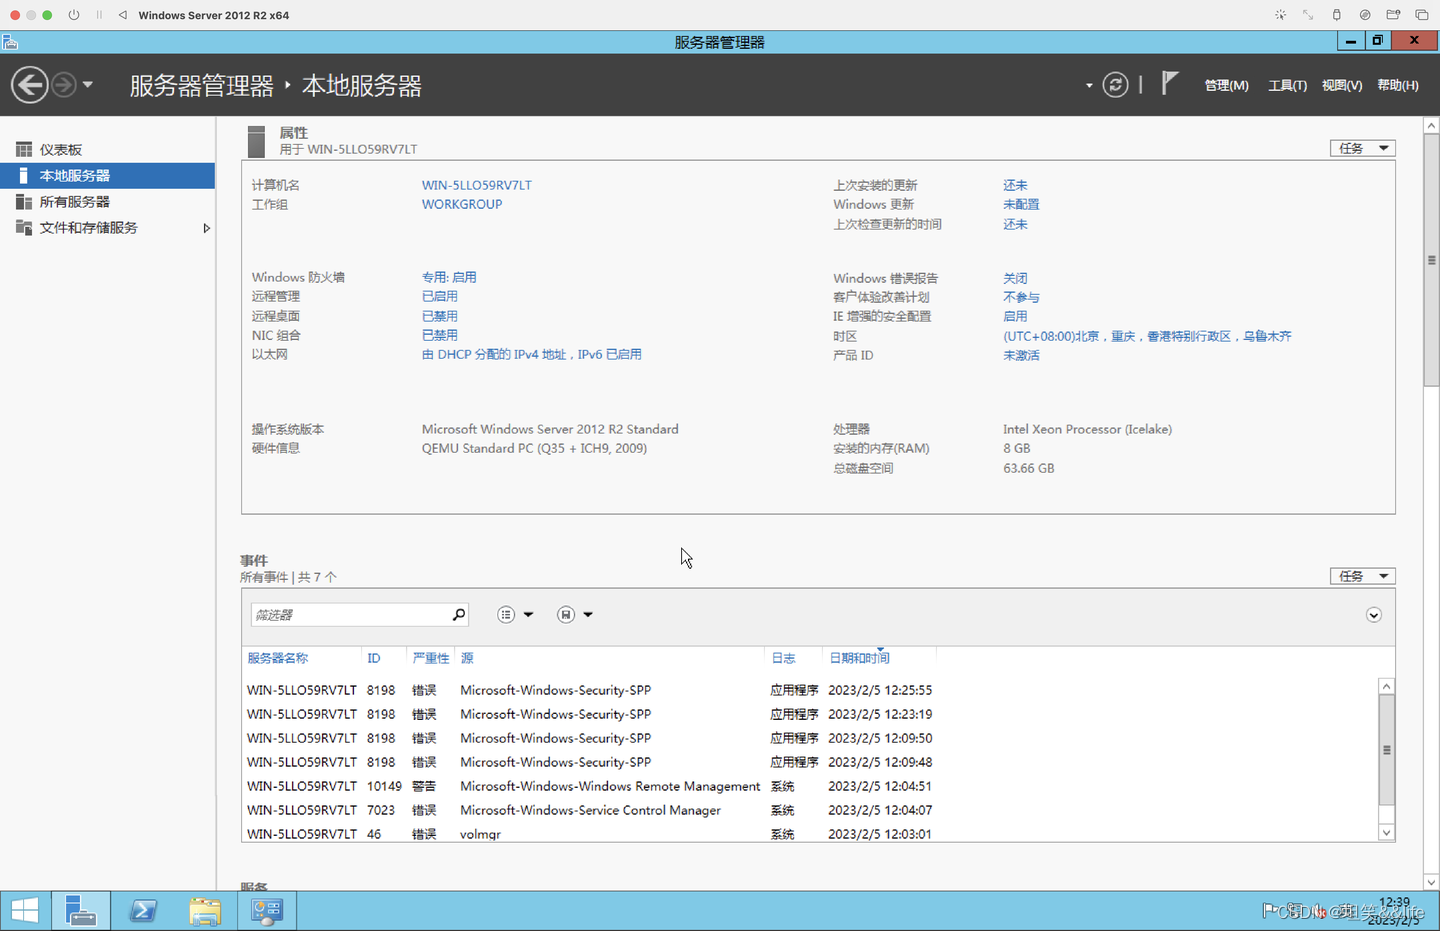Select event 7023 Service Control Manager row

pyautogui.click(x=810, y=810)
